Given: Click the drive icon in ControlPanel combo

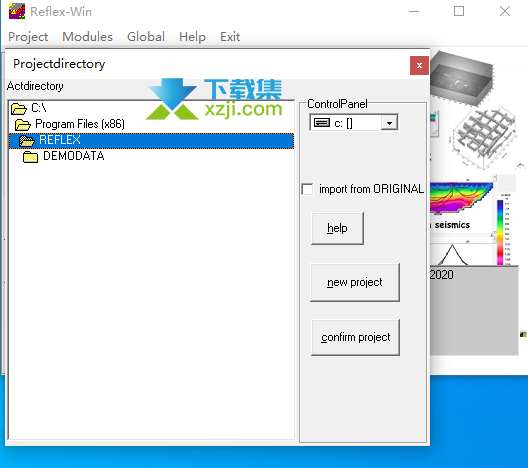Looking at the screenshot, I should click(x=322, y=123).
